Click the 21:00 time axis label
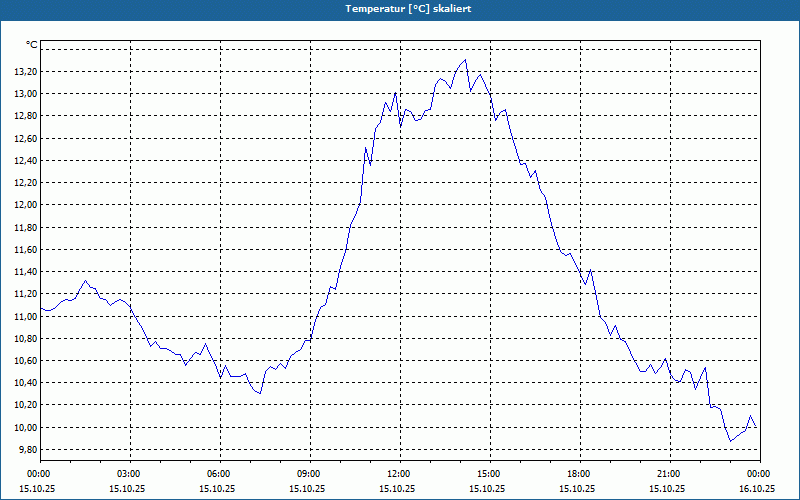 (x=669, y=474)
